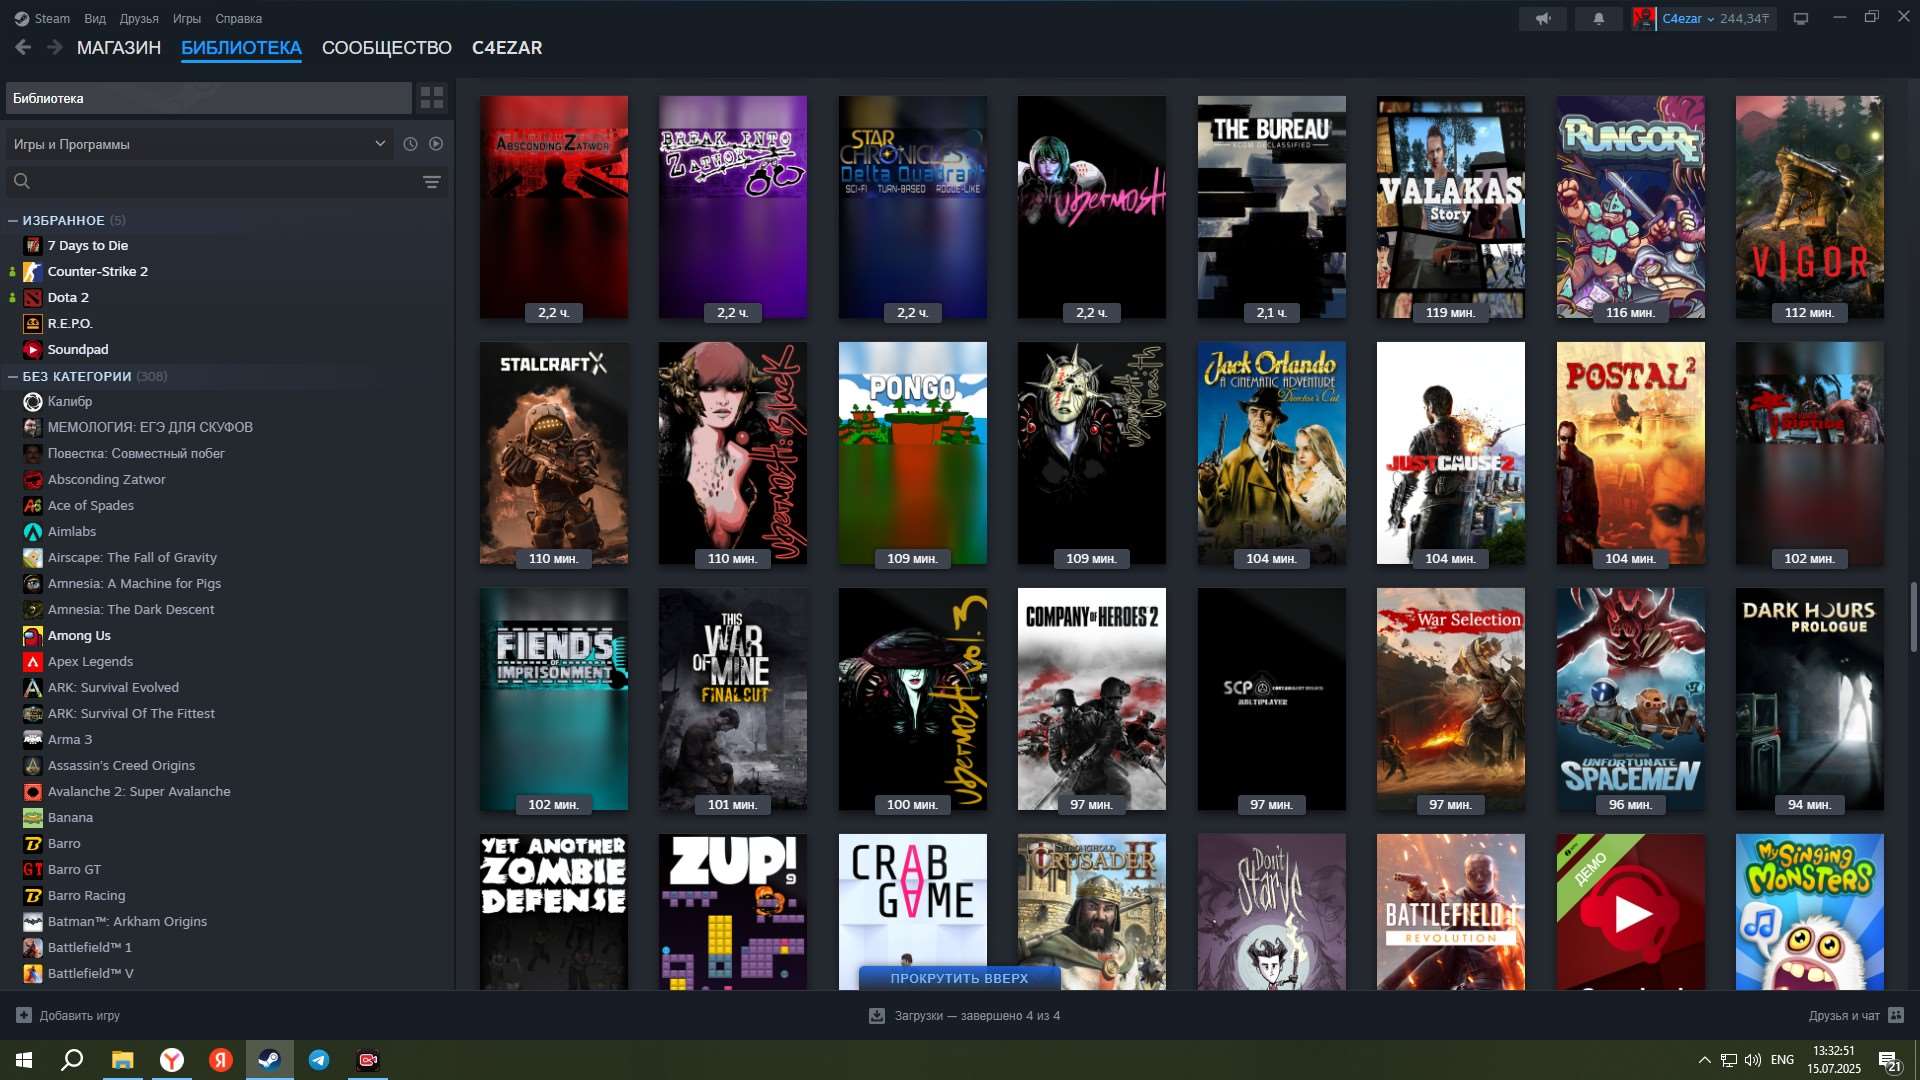Click the Steam logo menu
1920x1080 pixels.
click(42, 18)
